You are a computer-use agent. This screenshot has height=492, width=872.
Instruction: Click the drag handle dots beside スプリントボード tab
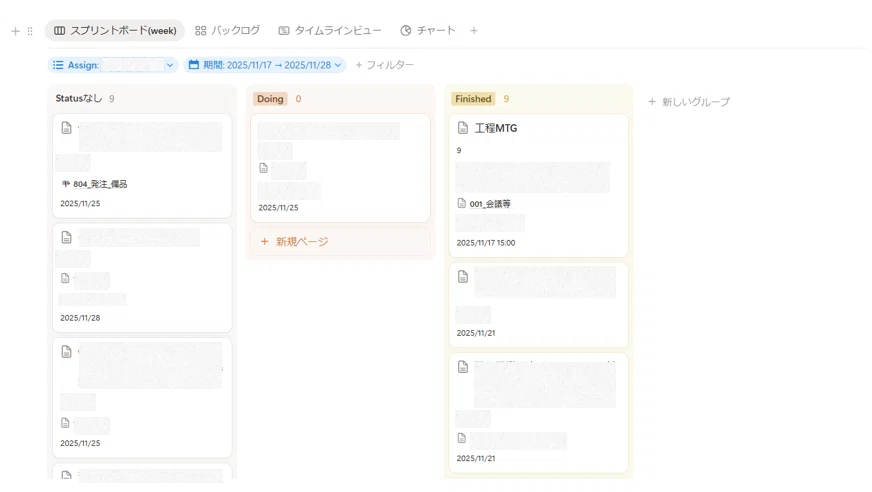point(30,31)
